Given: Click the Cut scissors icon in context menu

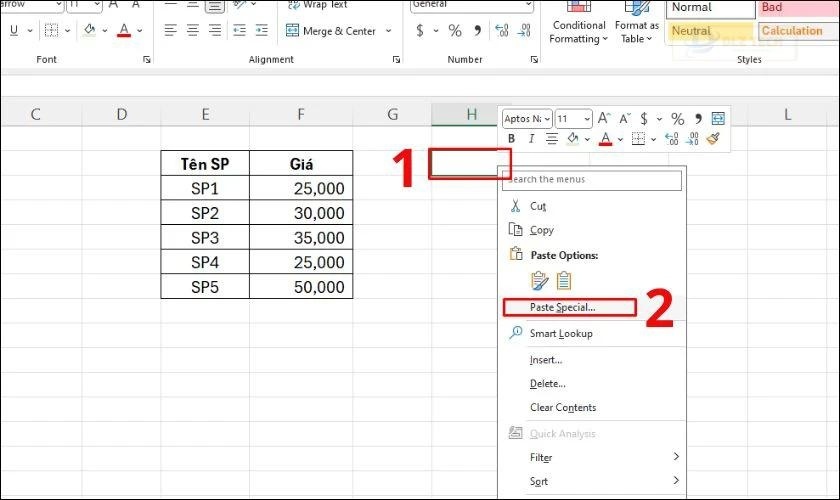Looking at the screenshot, I should [516, 206].
